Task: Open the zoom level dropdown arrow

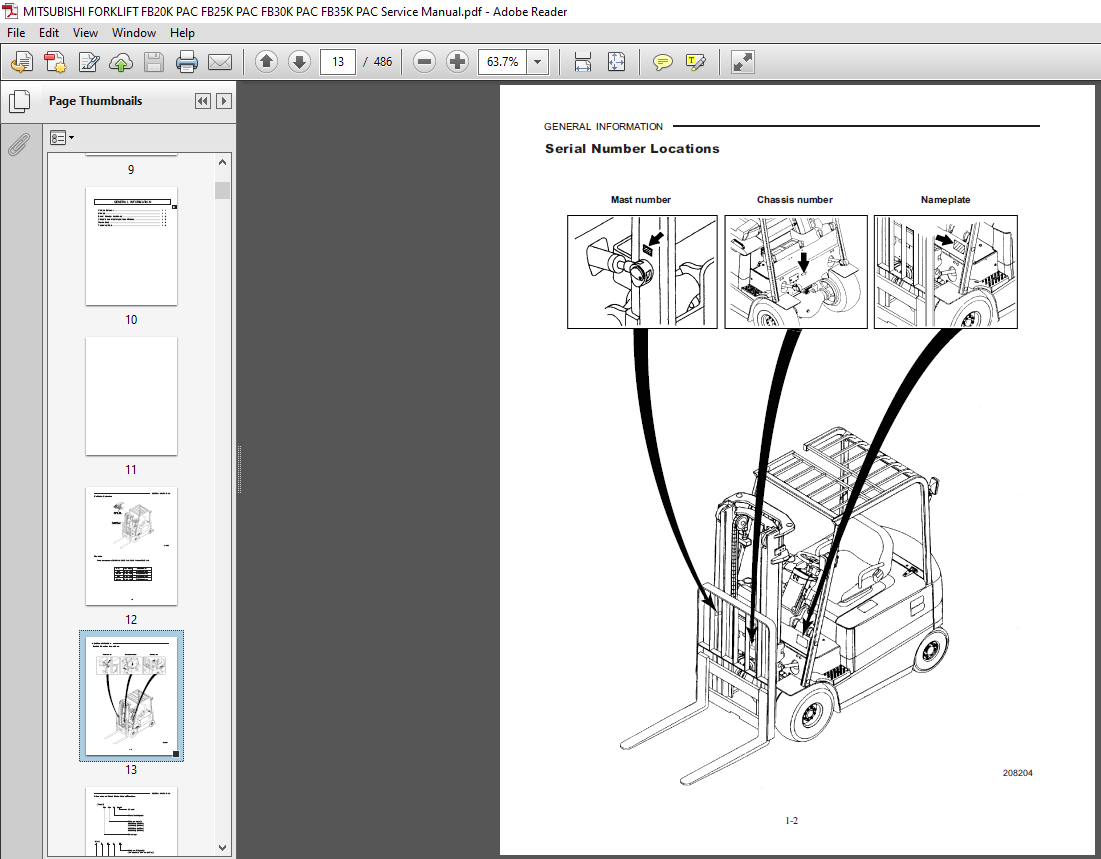Action: [x=537, y=62]
